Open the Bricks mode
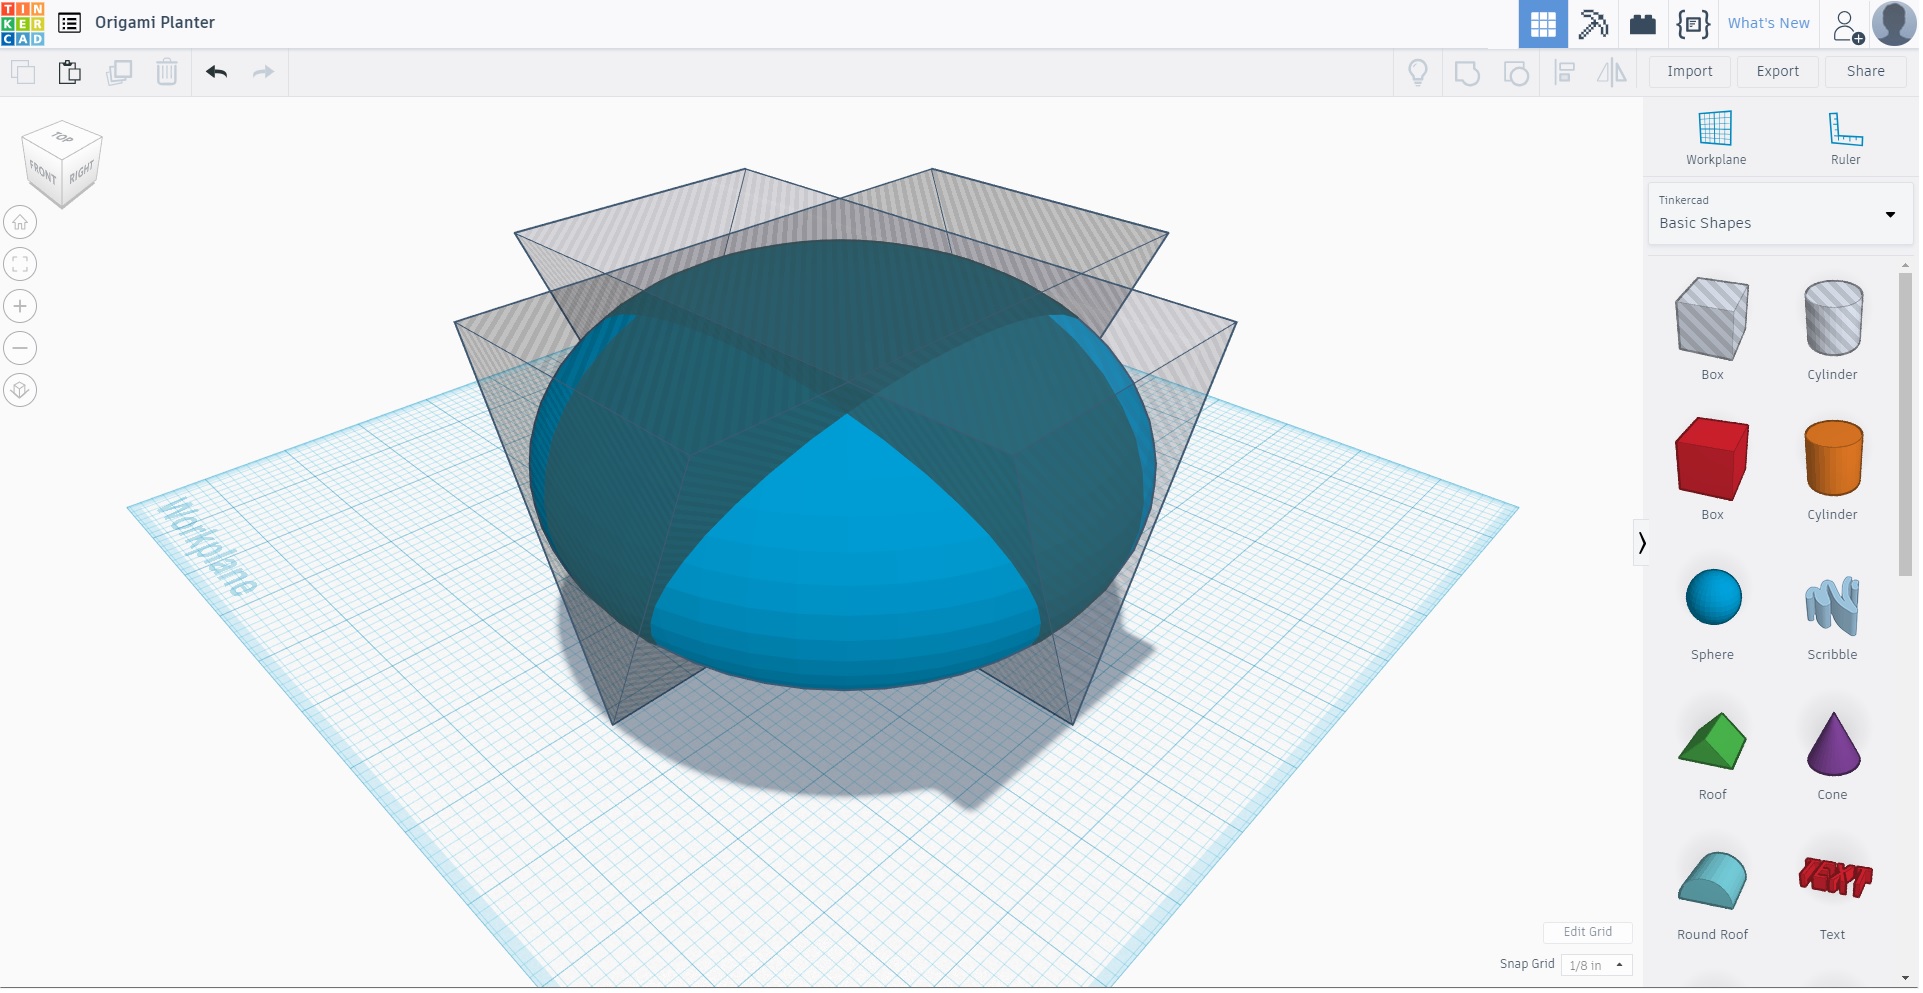 (x=1643, y=24)
